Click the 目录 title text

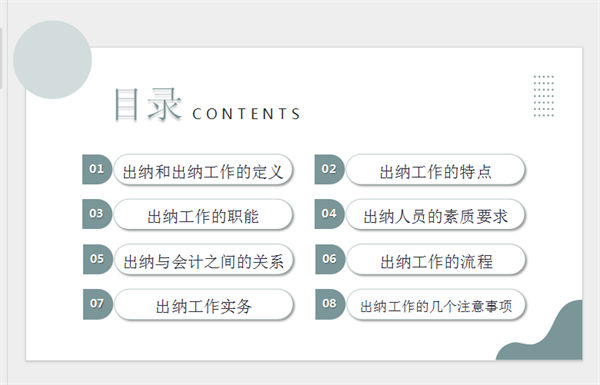148,104
